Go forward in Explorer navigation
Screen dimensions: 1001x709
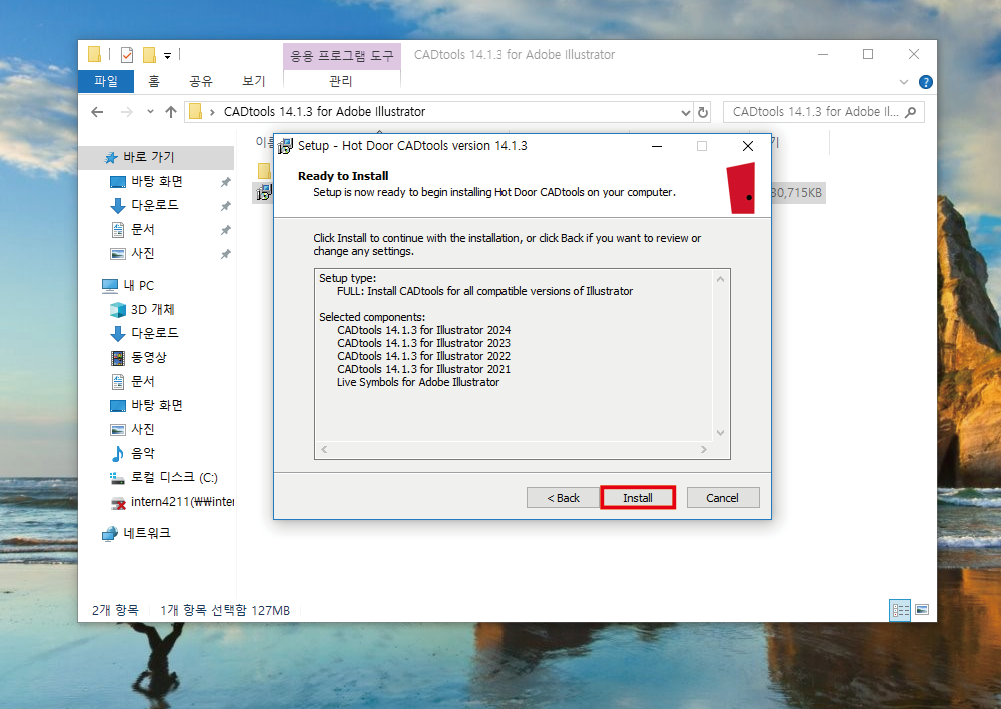pyautogui.click(x=127, y=112)
